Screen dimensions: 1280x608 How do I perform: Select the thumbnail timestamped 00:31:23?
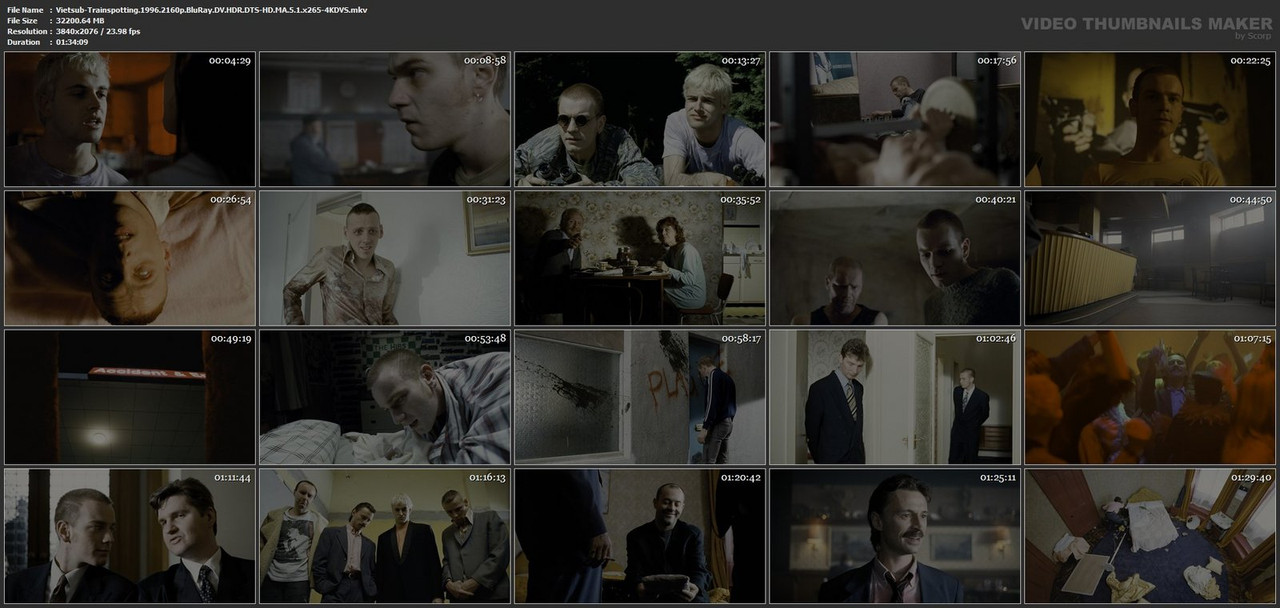(385, 258)
